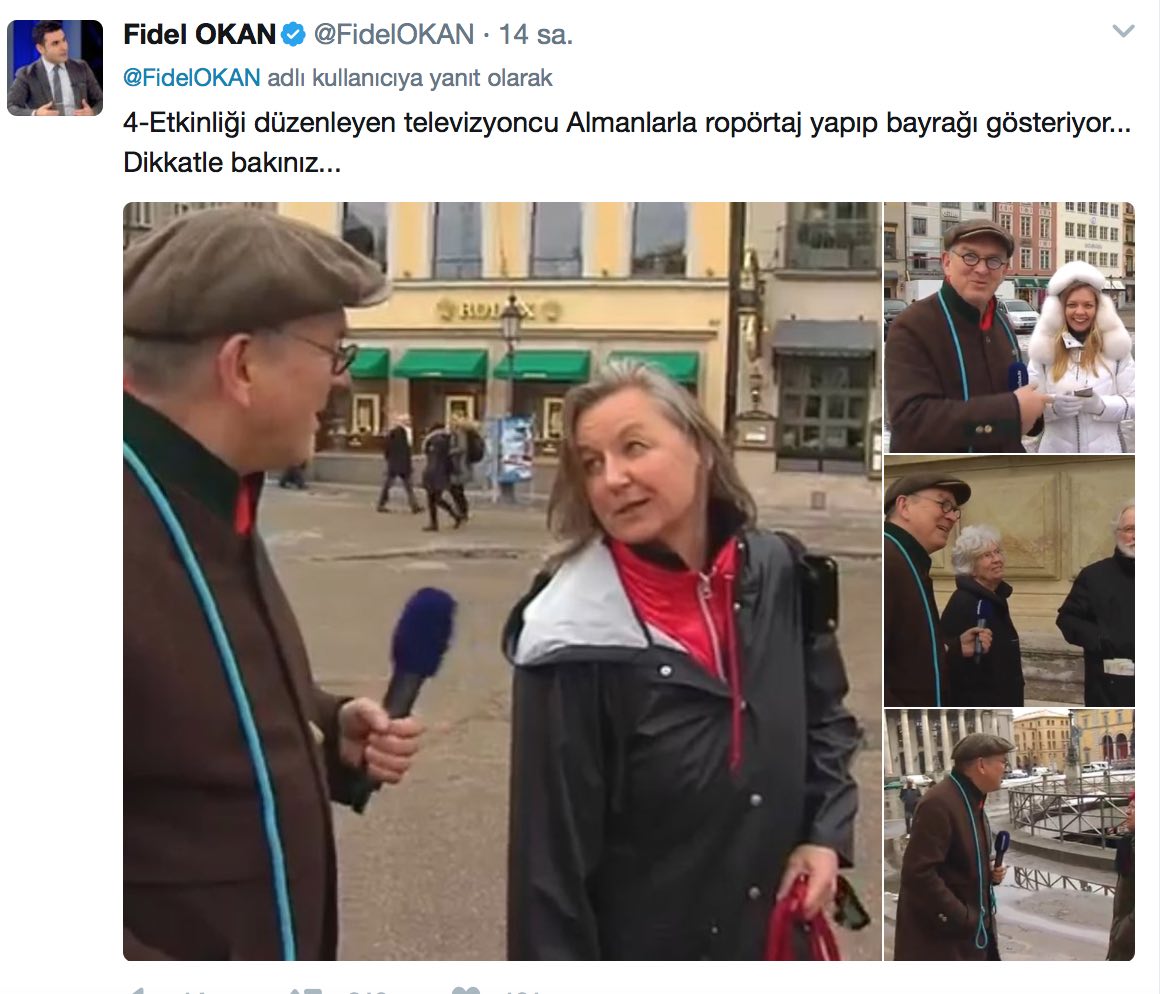Click the like count beside the heart
Image resolution: width=1160 pixels, height=994 pixels.
[x=524, y=990]
